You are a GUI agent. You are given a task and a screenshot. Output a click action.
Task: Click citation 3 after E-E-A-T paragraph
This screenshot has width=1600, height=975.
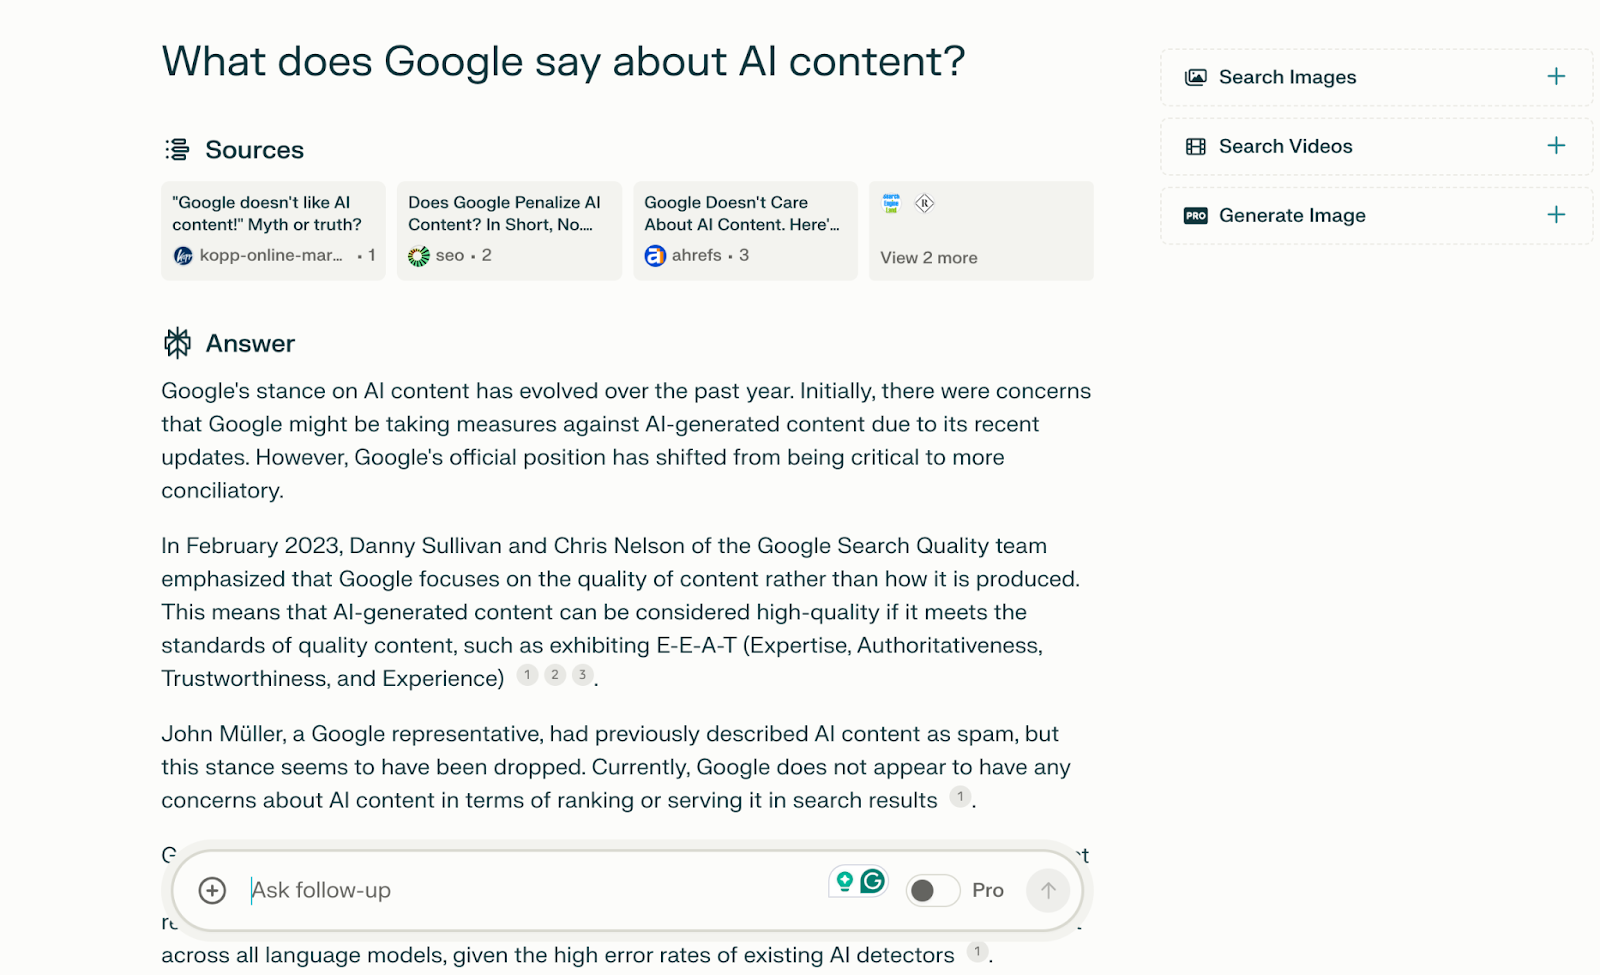[582, 675]
